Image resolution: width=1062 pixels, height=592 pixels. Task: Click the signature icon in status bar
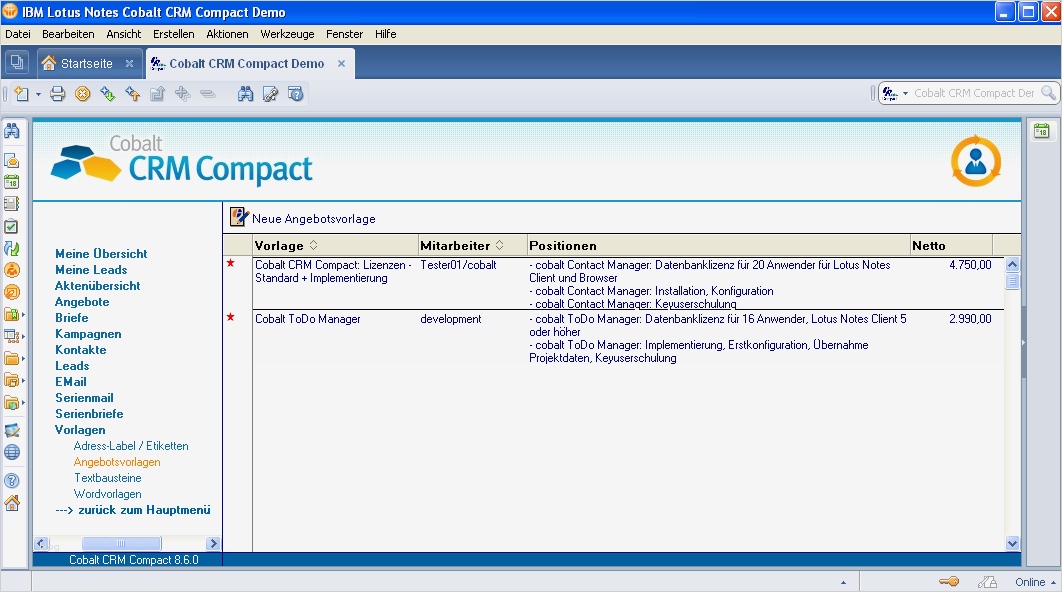987,581
